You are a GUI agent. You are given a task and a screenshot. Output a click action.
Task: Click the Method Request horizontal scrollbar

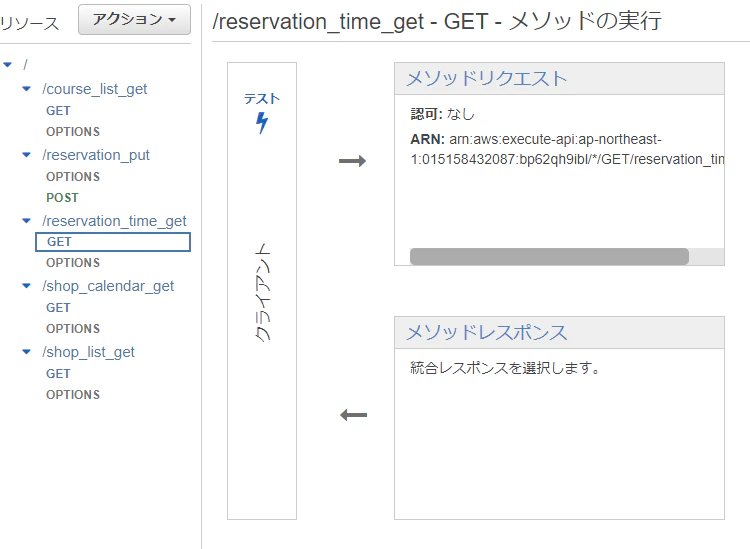click(549, 256)
